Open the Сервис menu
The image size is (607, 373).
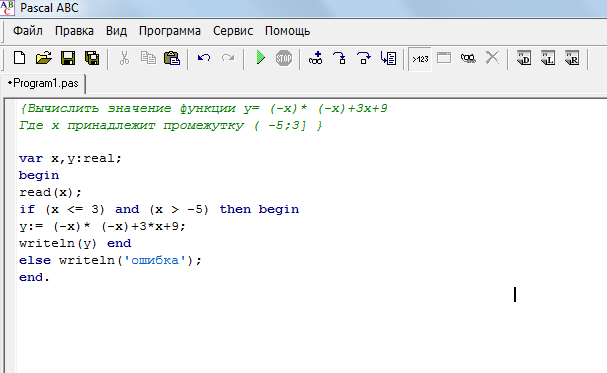coord(233,31)
